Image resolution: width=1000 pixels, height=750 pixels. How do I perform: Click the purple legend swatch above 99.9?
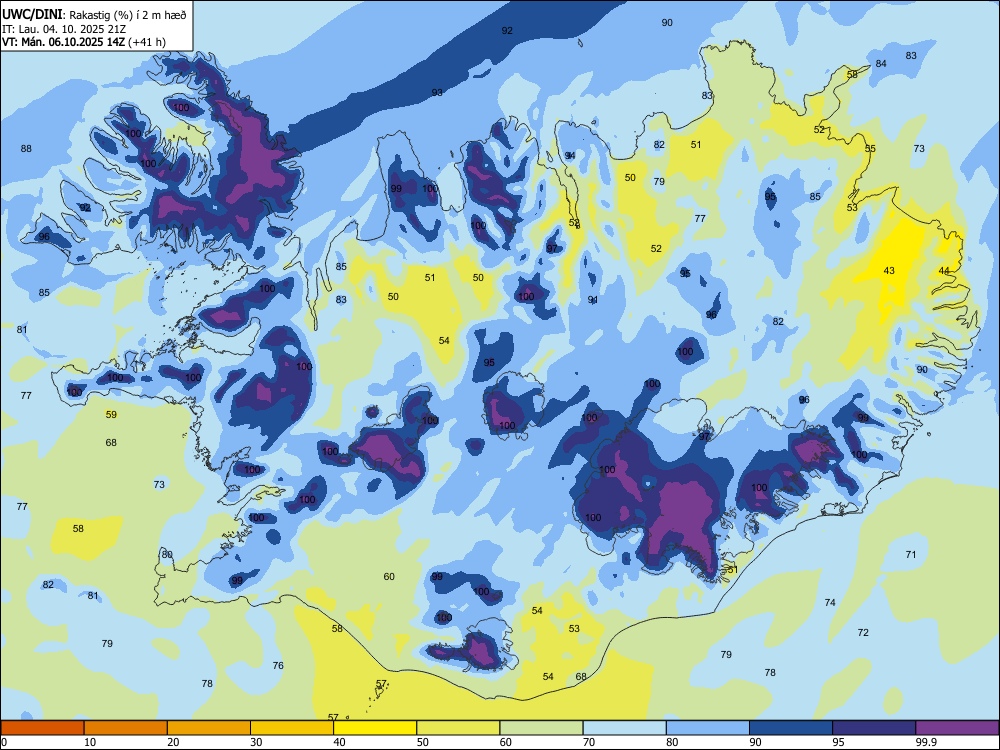pos(957,728)
